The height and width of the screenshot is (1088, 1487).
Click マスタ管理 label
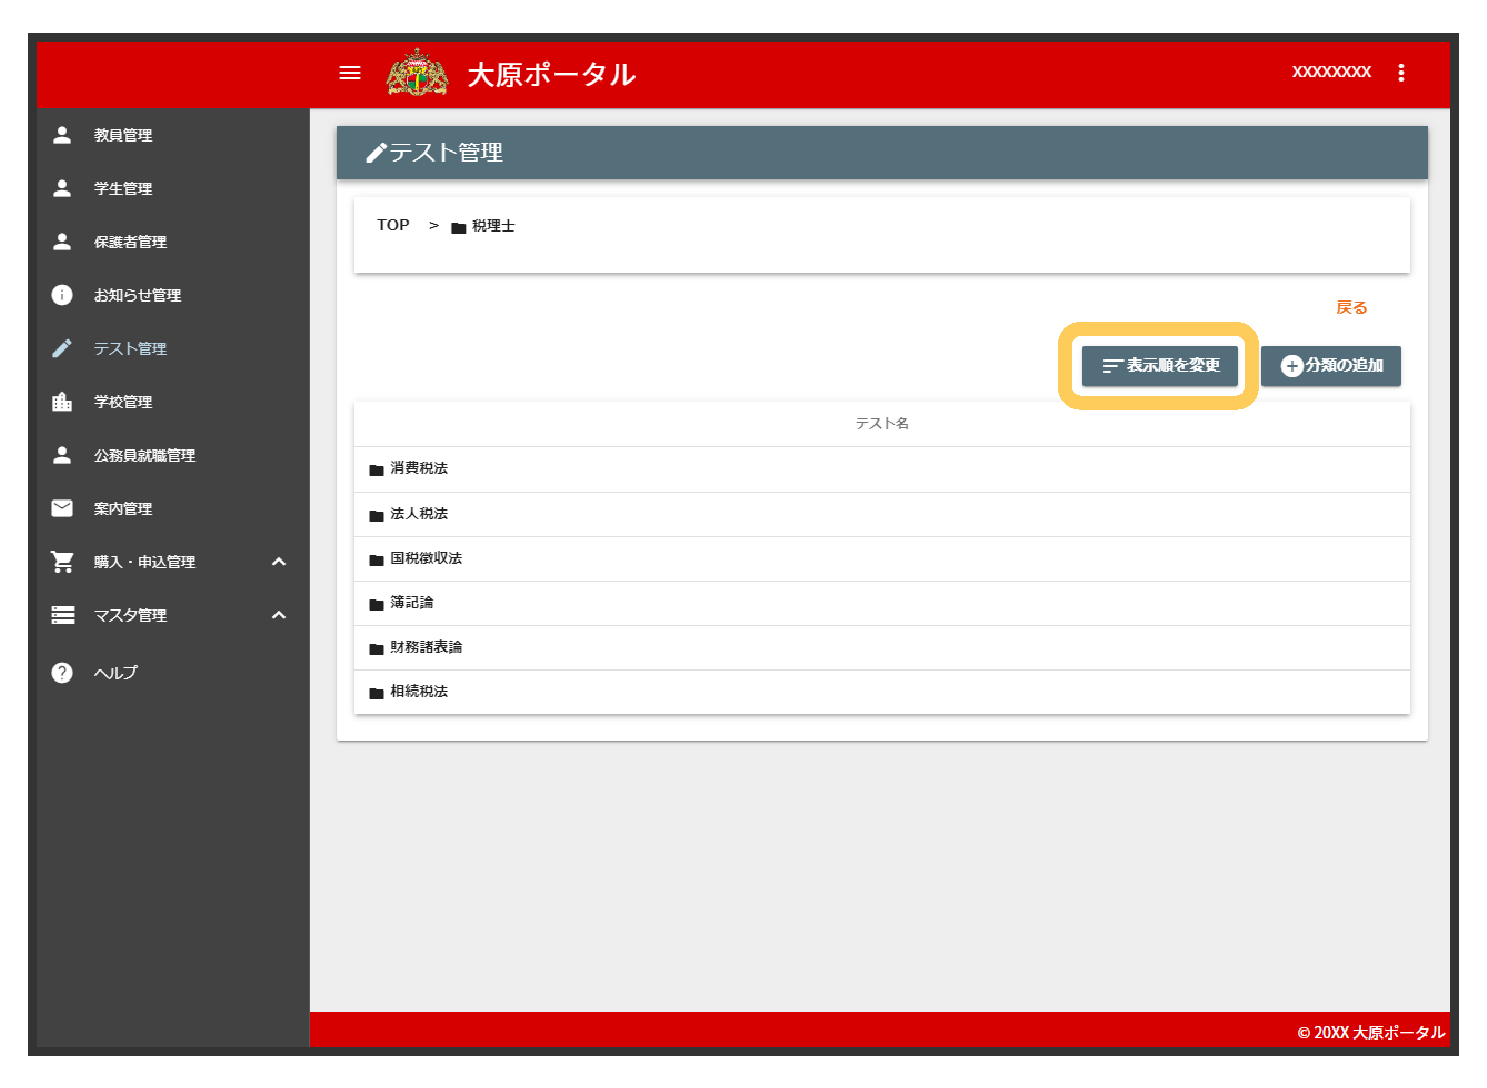click(x=130, y=615)
